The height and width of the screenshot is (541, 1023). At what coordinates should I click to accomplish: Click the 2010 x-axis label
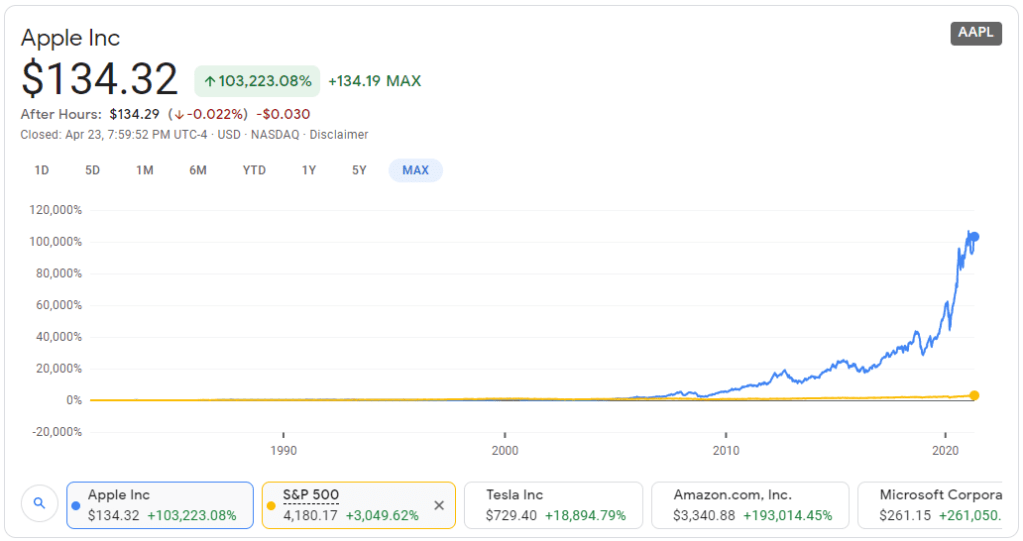click(725, 450)
